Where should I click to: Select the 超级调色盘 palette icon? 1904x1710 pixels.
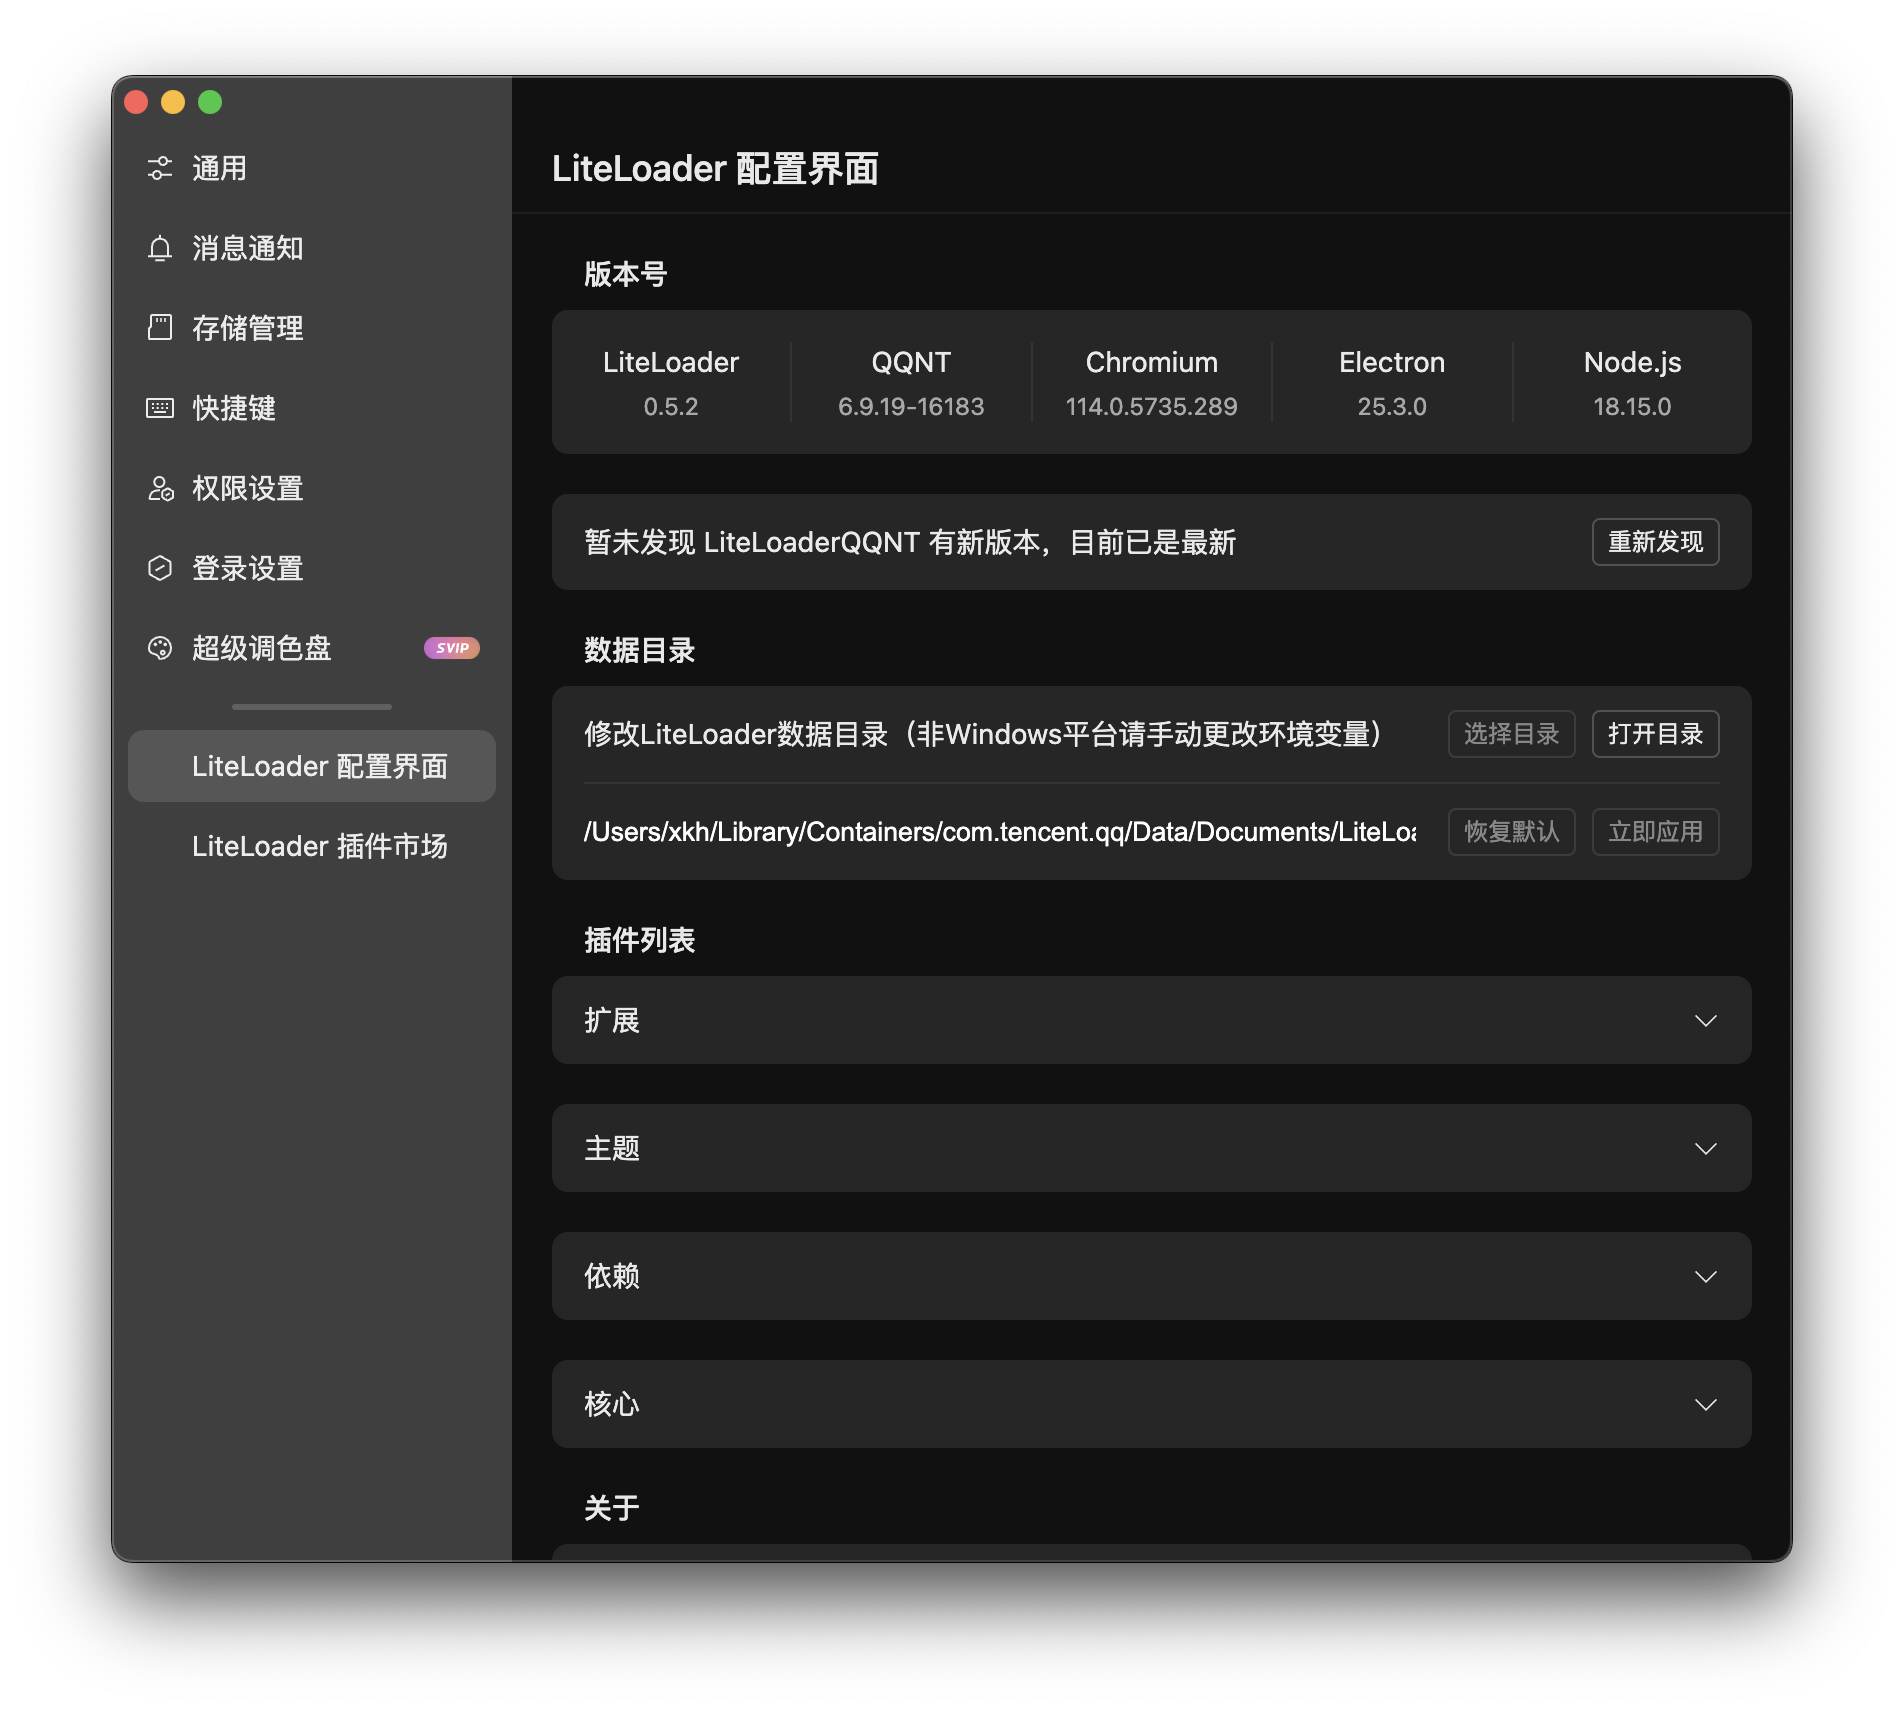click(161, 648)
